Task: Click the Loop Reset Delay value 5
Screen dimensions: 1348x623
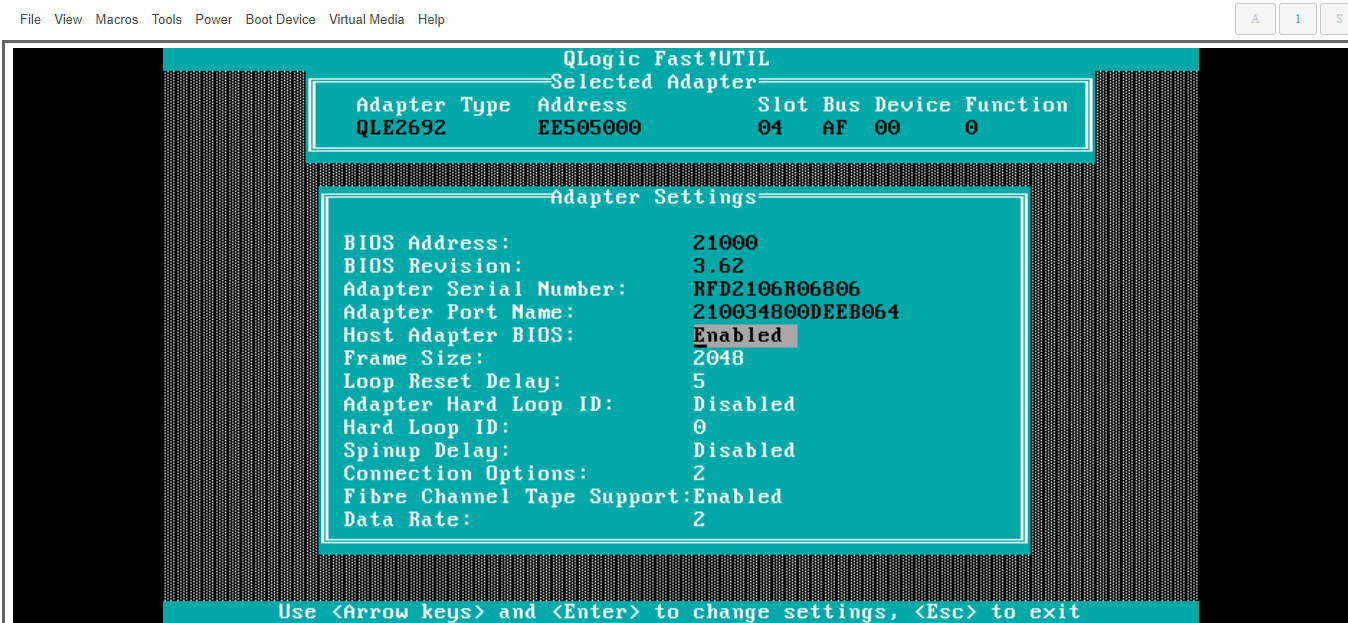Action: pos(699,381)
